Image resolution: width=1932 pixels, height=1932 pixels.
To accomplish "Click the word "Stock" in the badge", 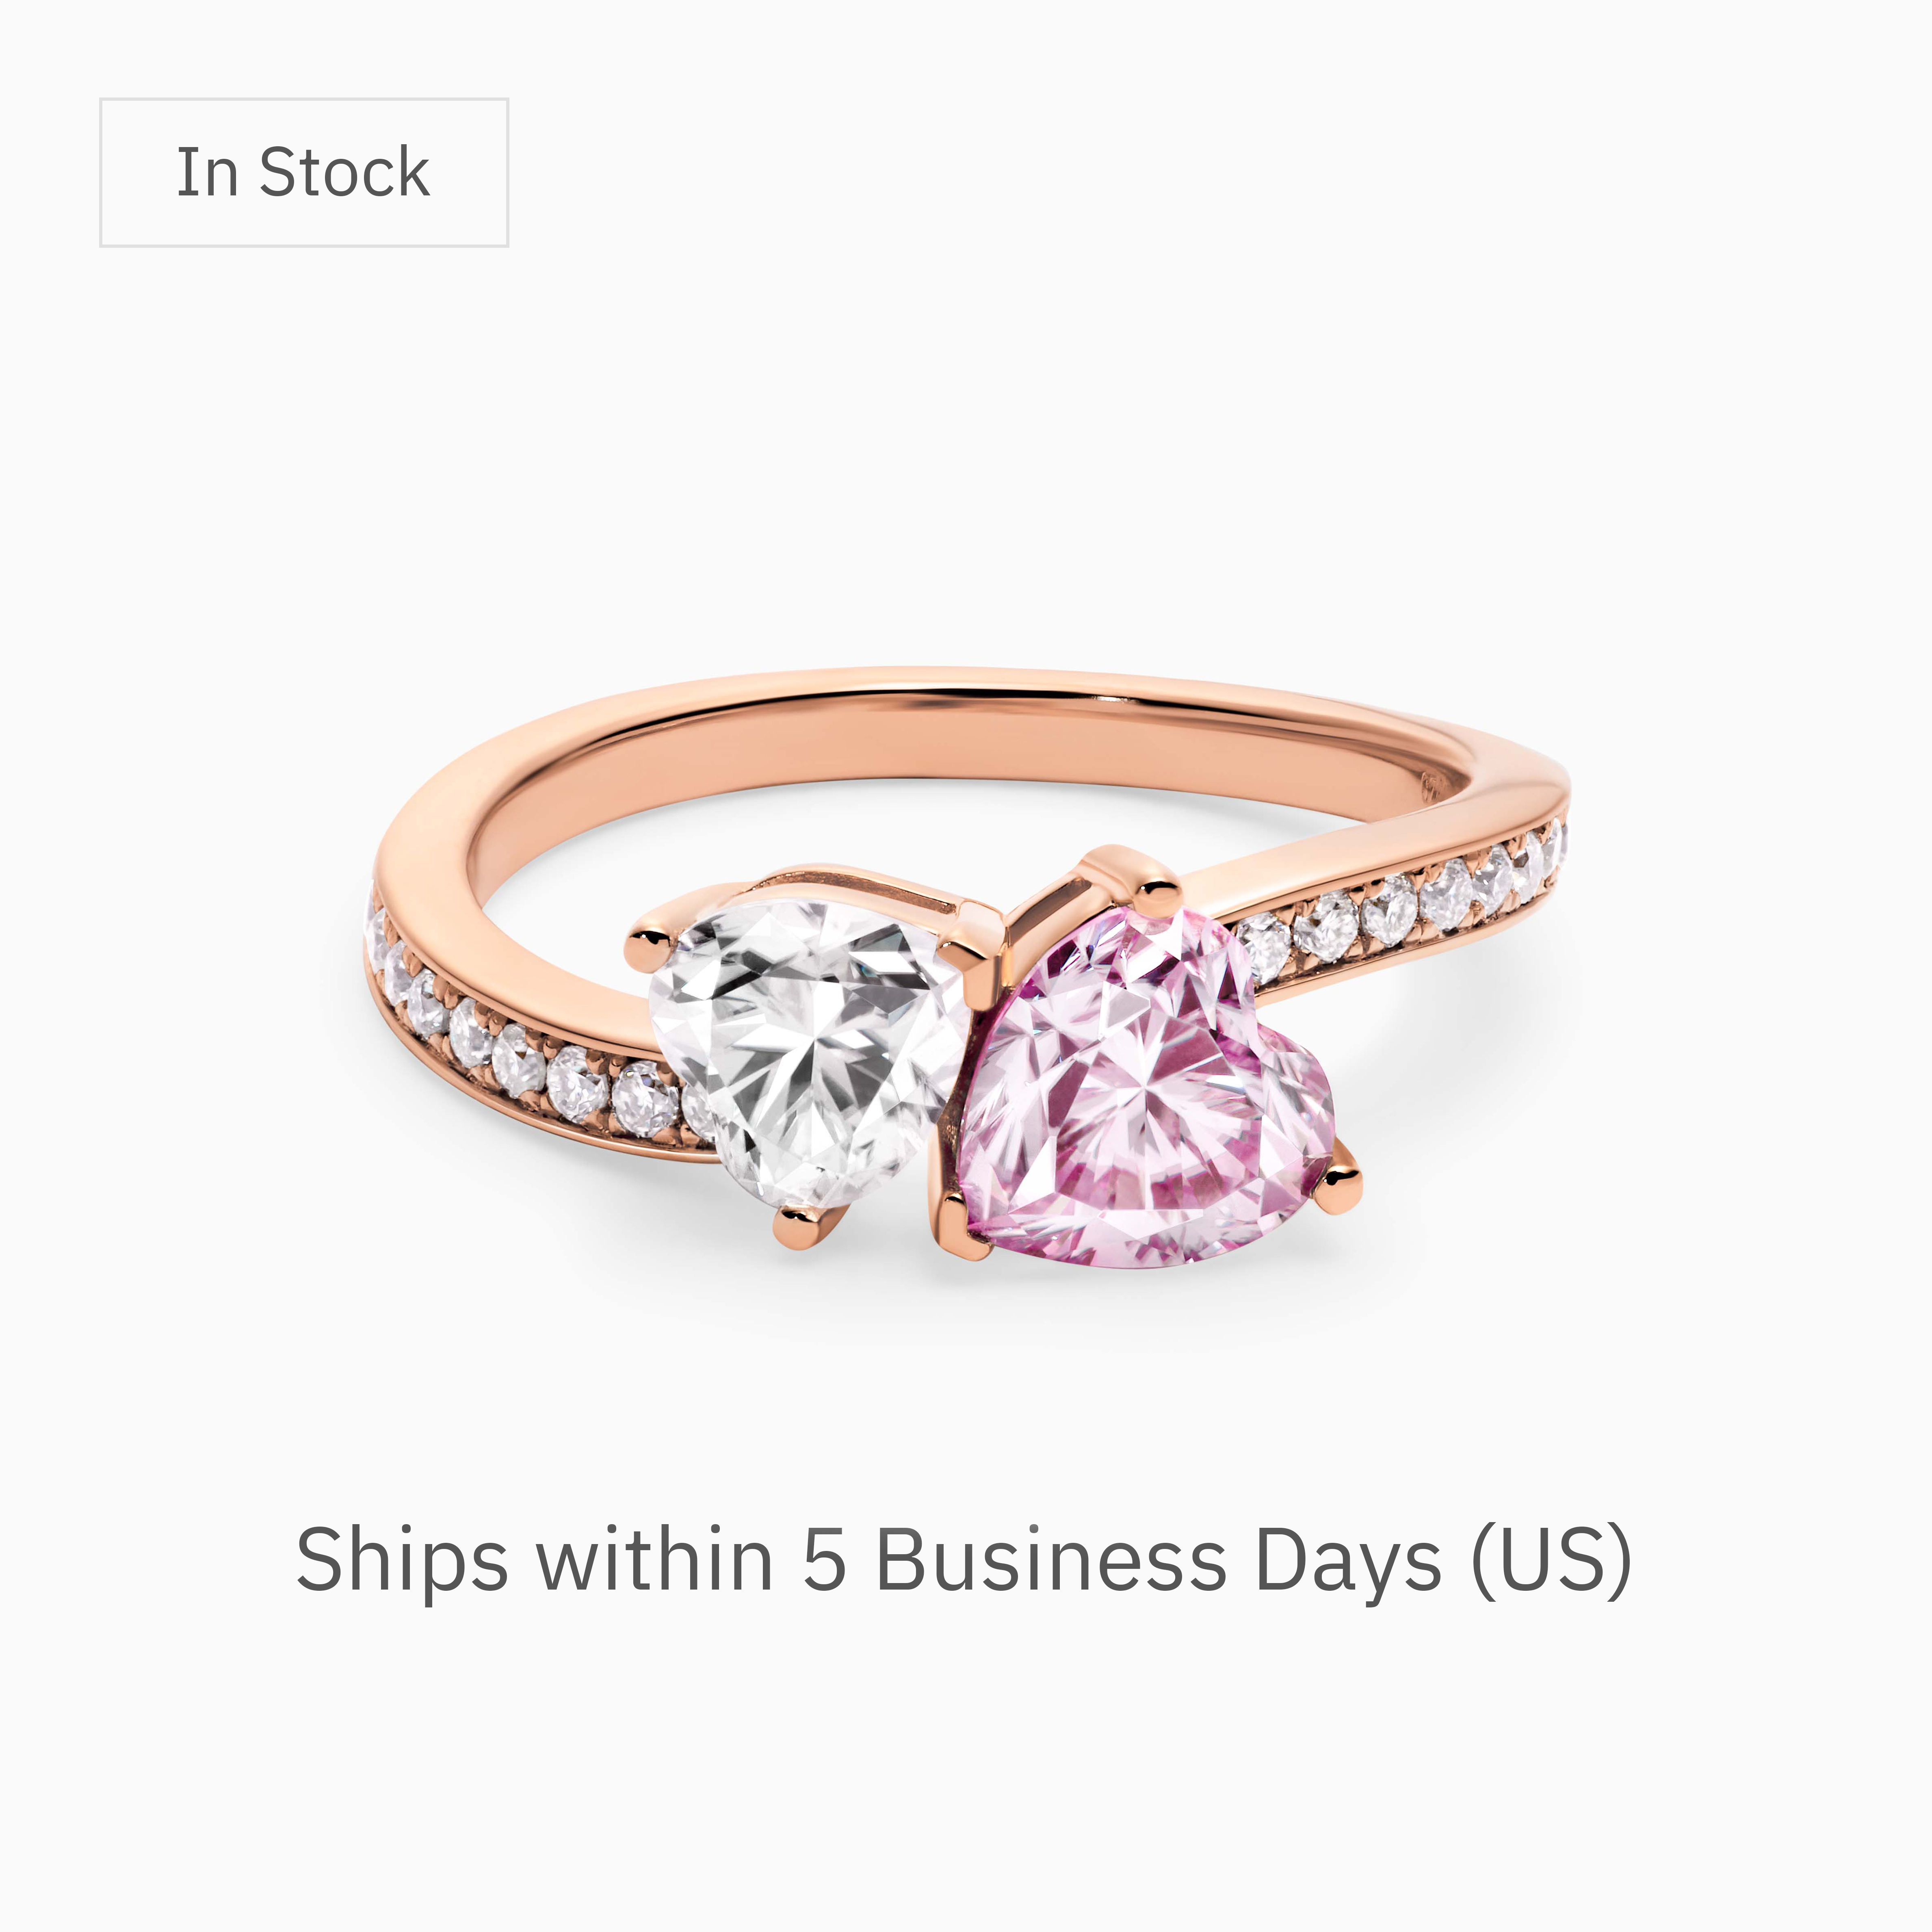I will tap(345, 172).
